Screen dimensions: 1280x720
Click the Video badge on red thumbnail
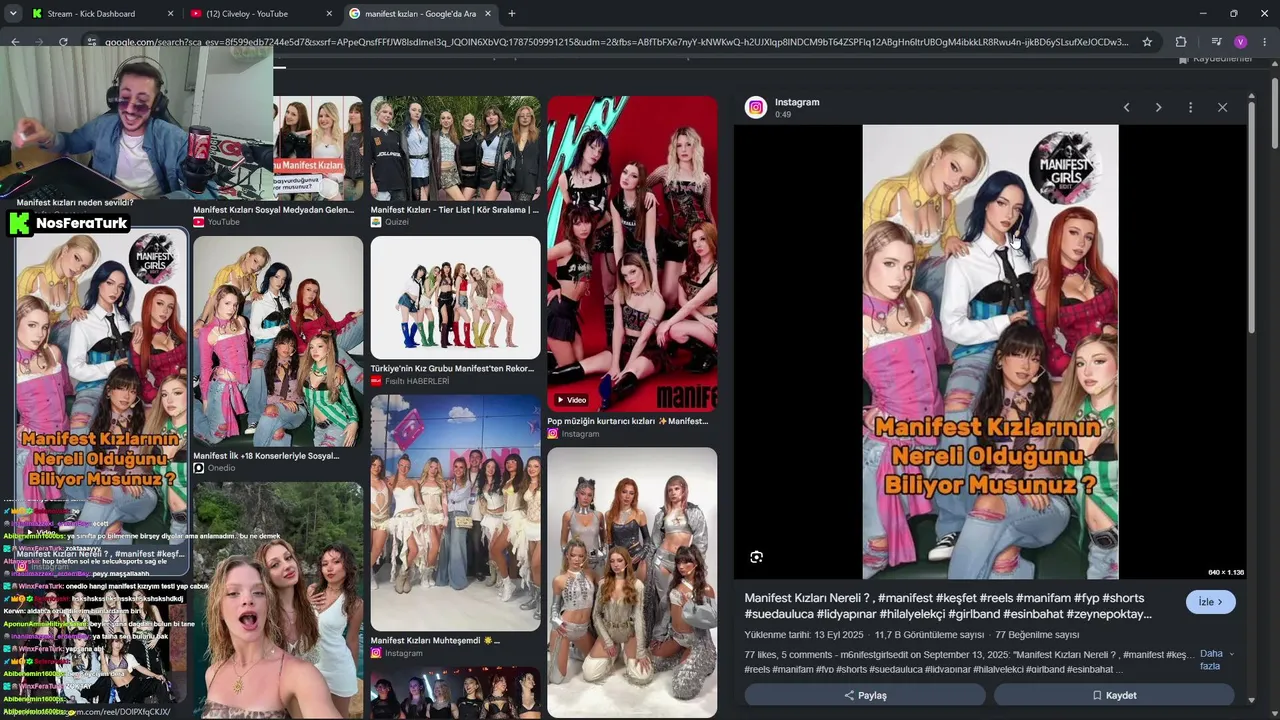[x=571, y=400]
